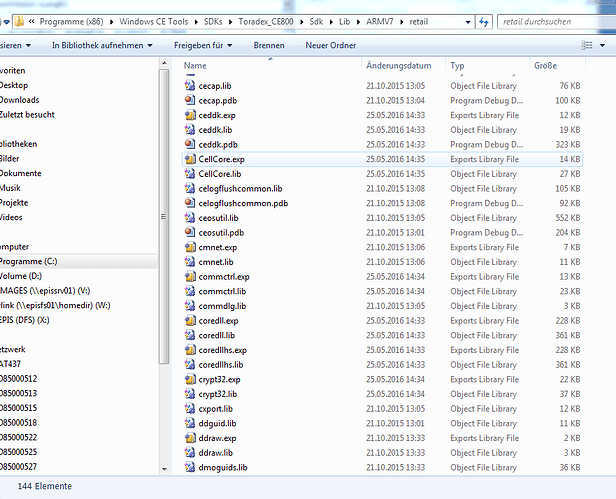Click the ceddk.pdb file icon
Image resolution: width=616 pixels, height=499 pixels.
[x=190, y=144]
